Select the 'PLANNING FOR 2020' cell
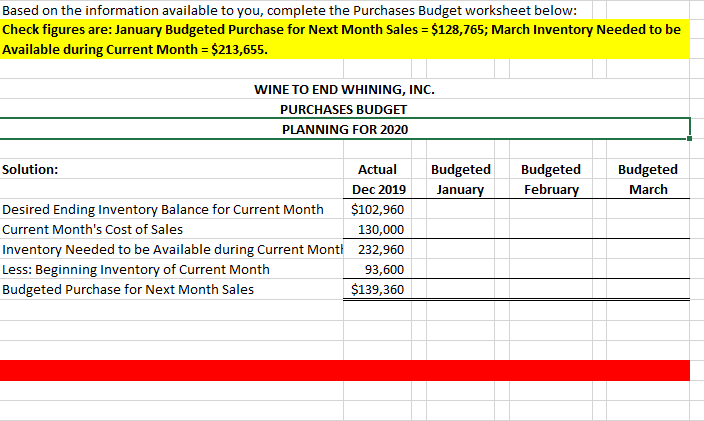The image size is (704, 421). [x=345, y=129]
